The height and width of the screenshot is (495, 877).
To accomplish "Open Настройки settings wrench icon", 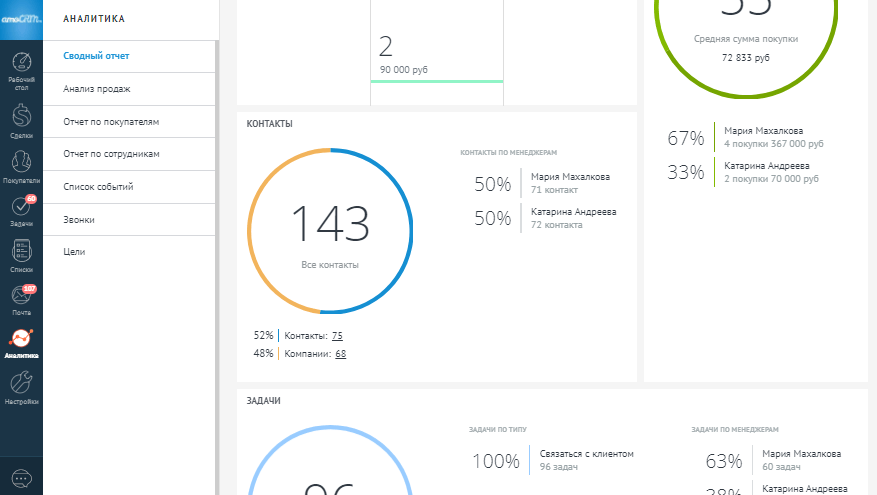I will tap(21, 386).
